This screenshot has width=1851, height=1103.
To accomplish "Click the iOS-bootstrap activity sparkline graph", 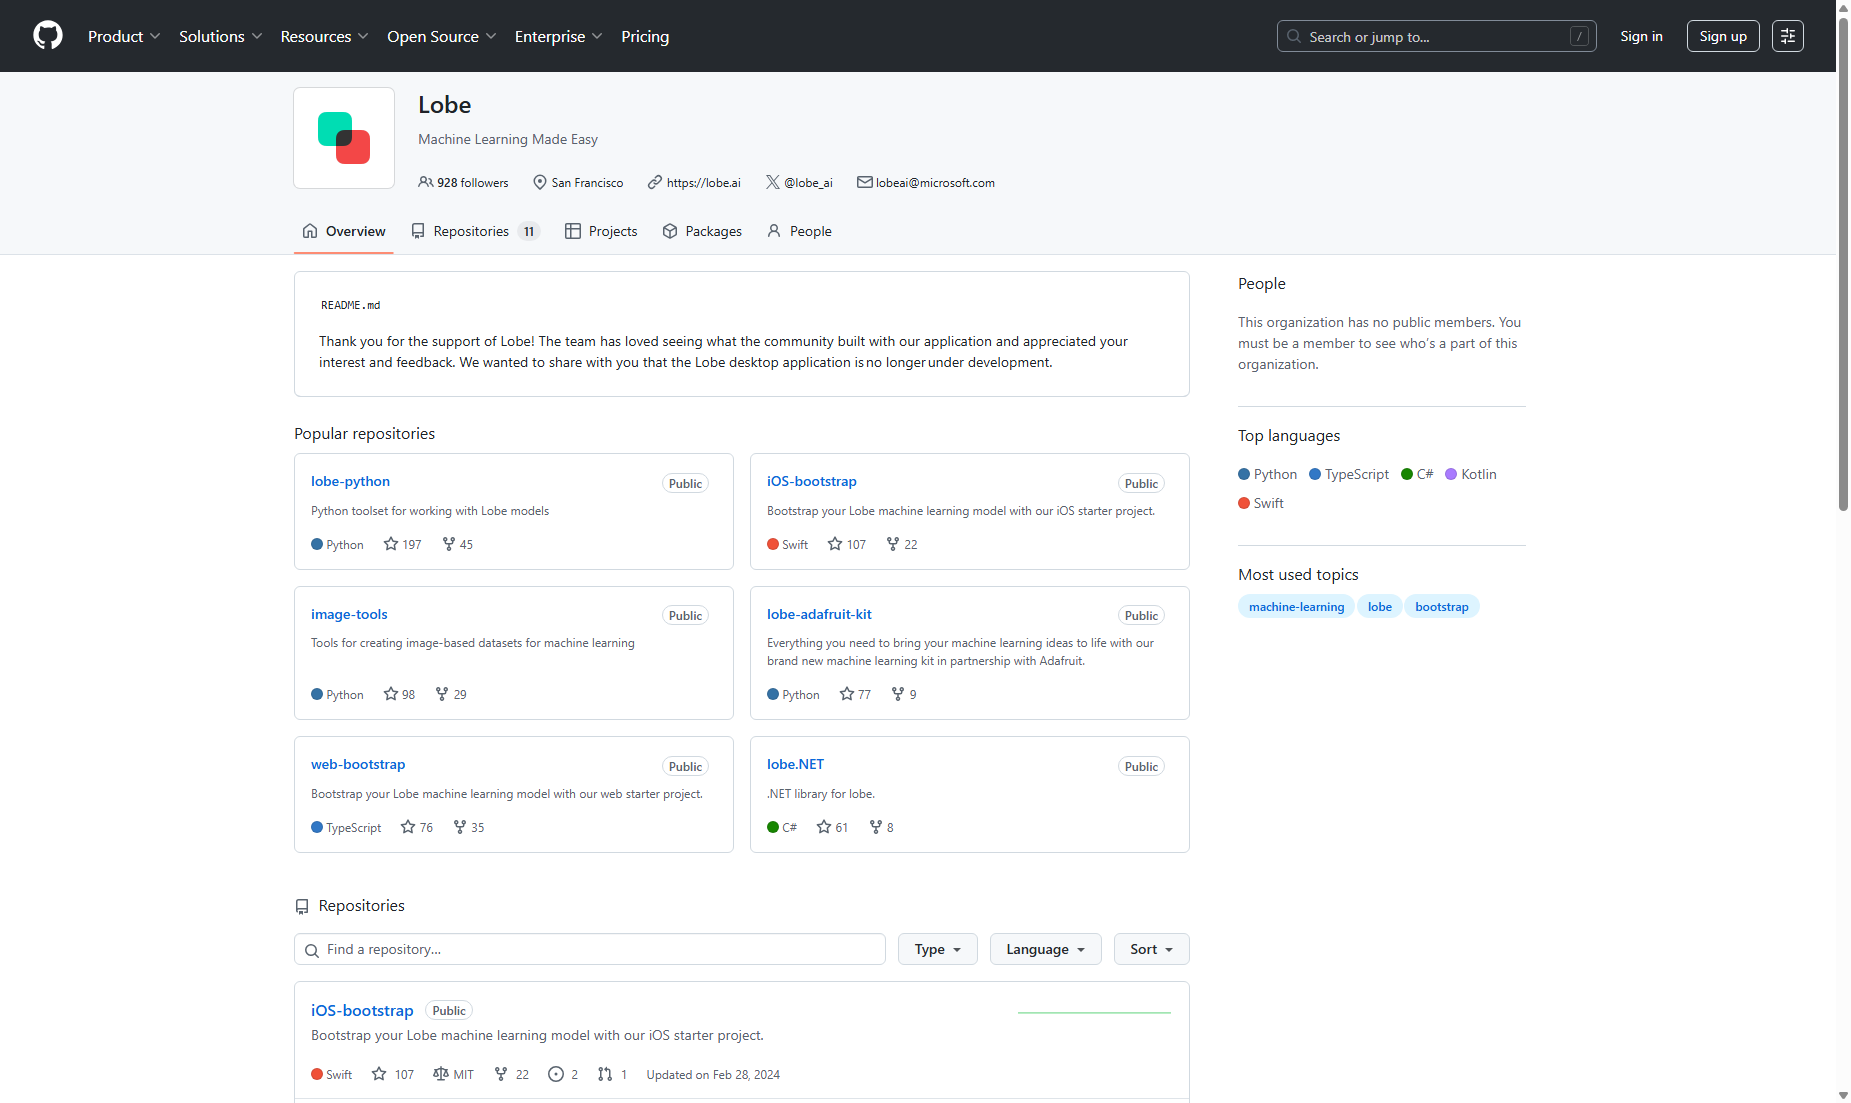I will (1094, 1012).
